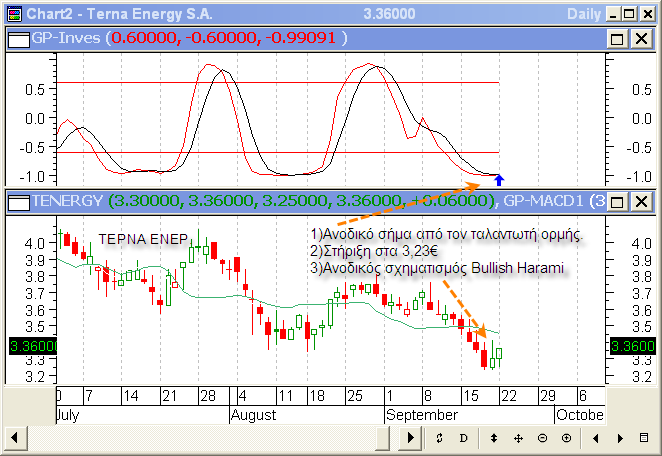662x456 pixels.
Task: Zoom out with the minus magnifier icon
Action: click(542, 439)
